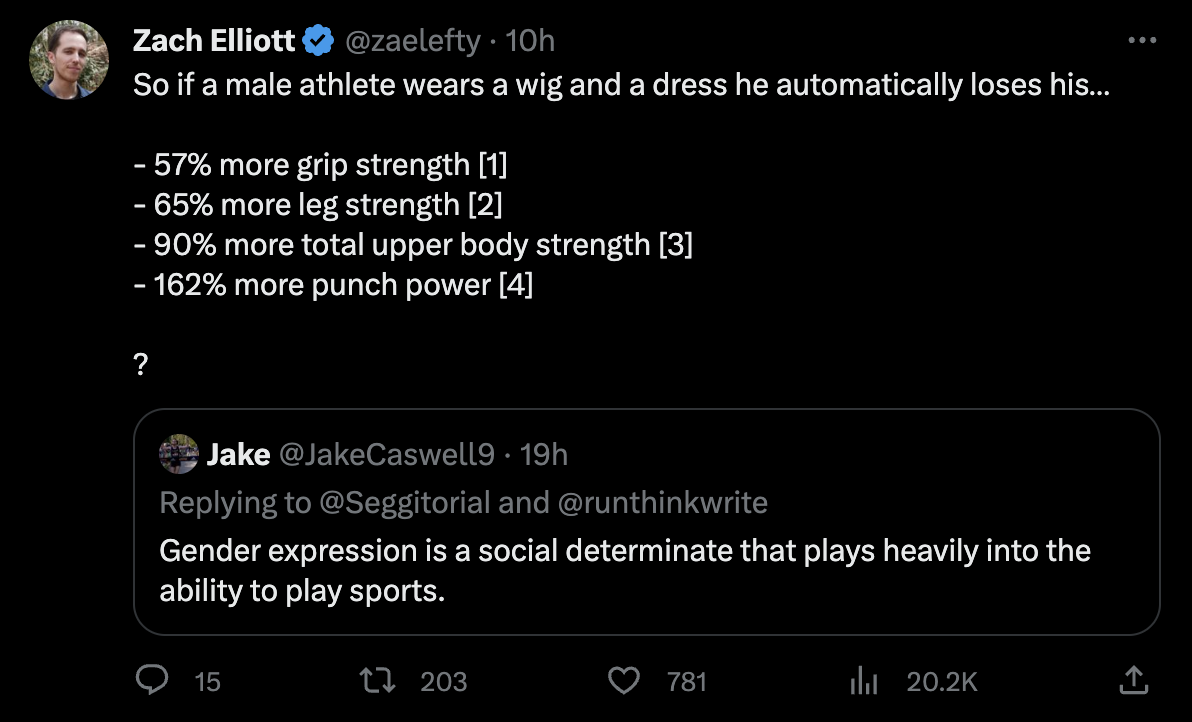Click the blue verified badge
Image resolution: width=1192 pixels, height=722 pixels.
coord(319,41)
